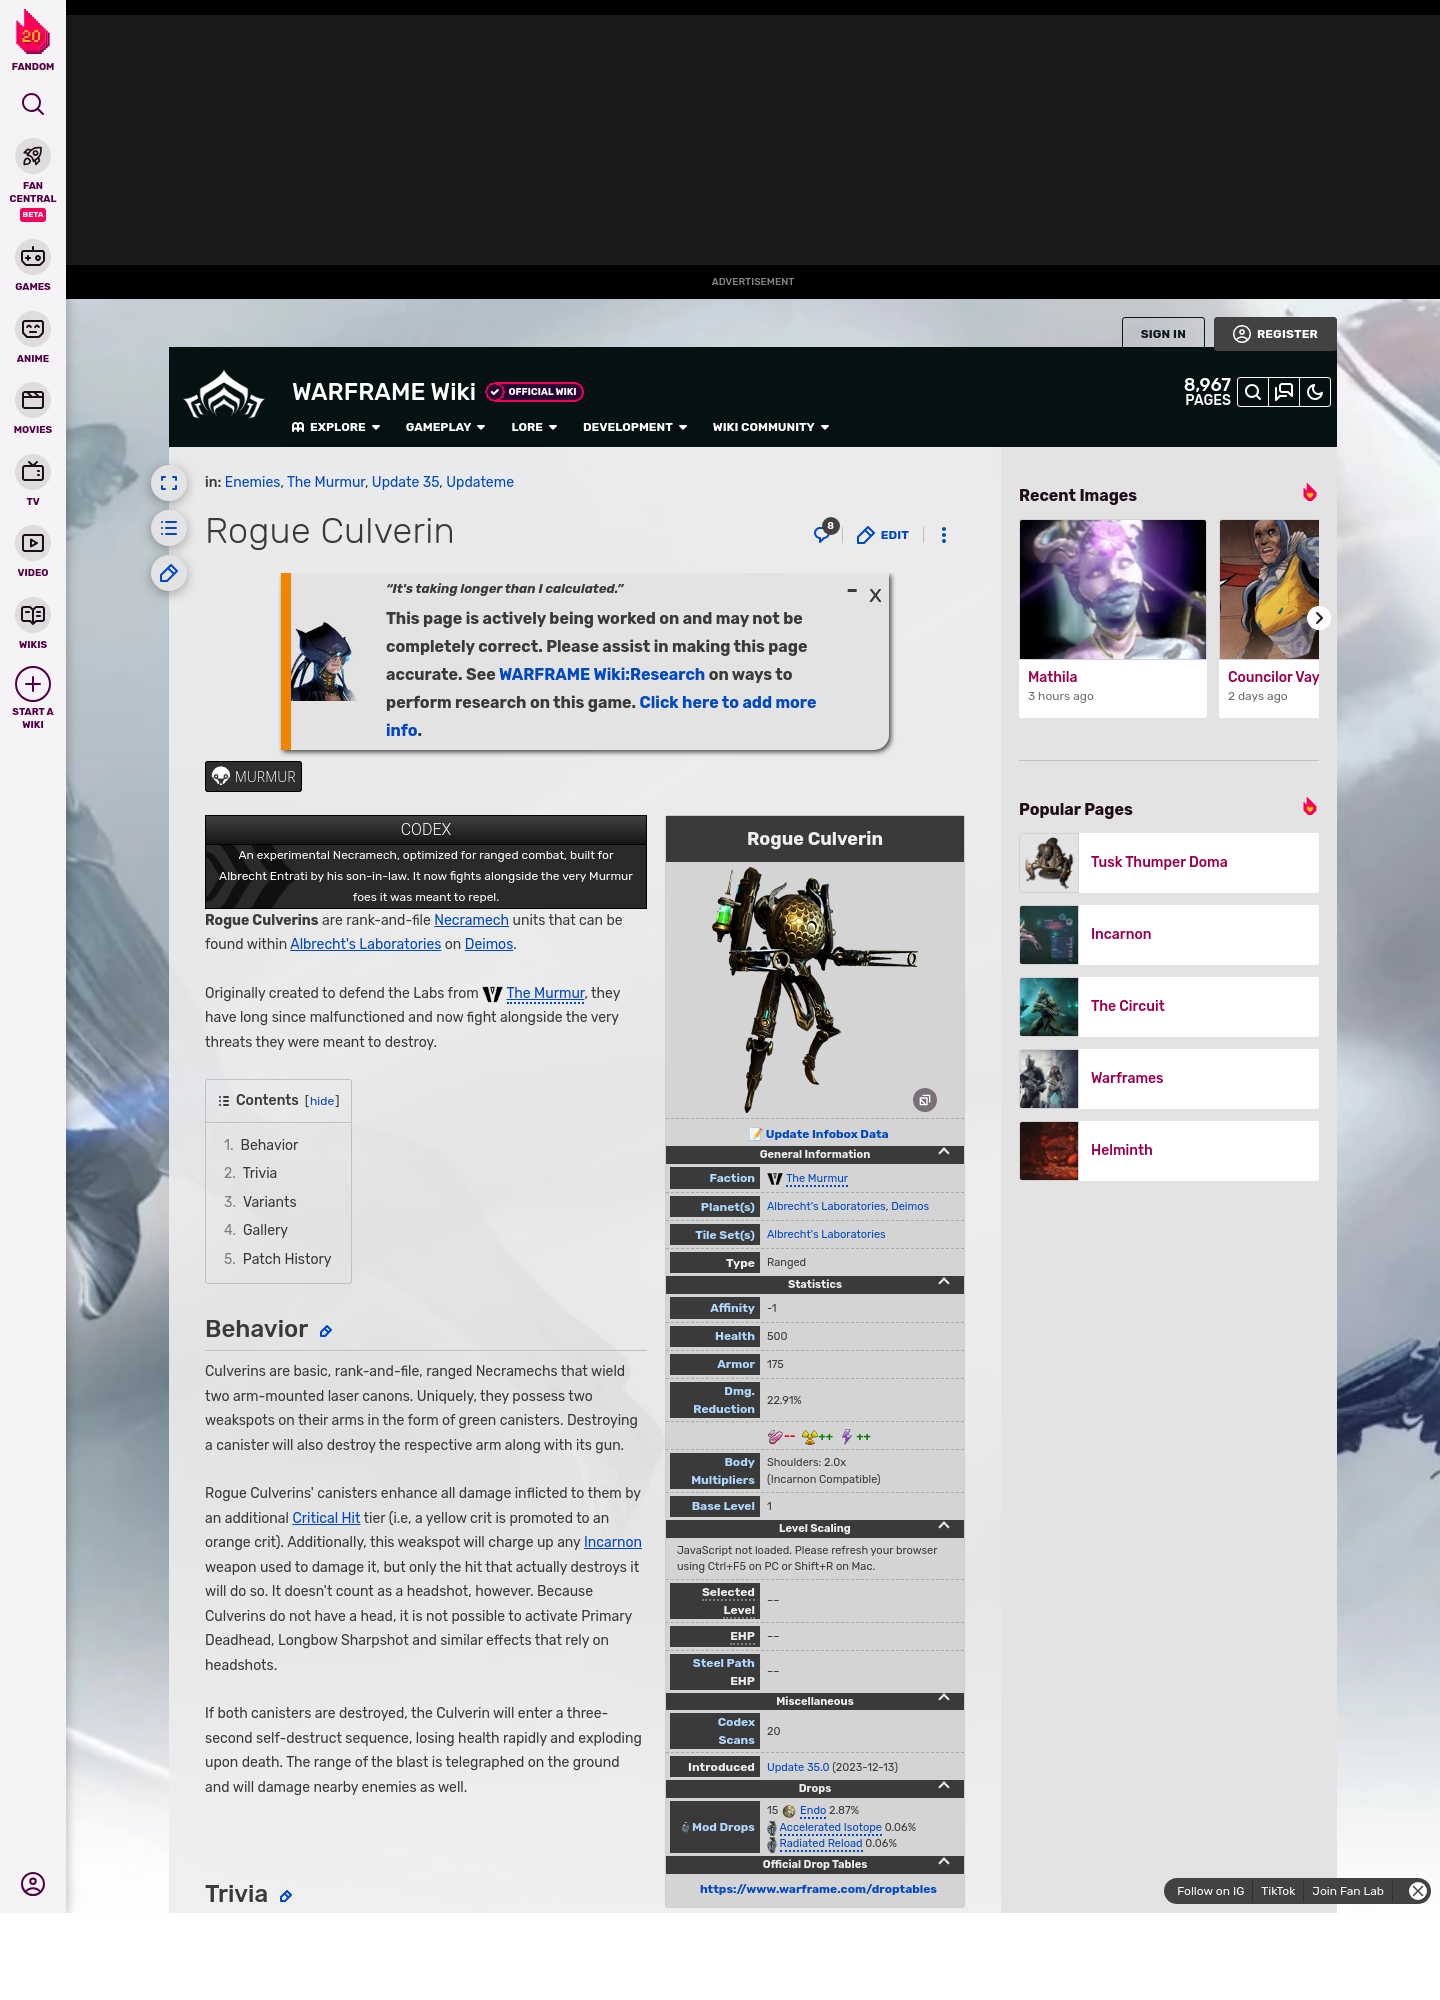This screenshot has height=2000, width=1440.
Task: Close the Follow on IG bar
Action: 1418,1891
